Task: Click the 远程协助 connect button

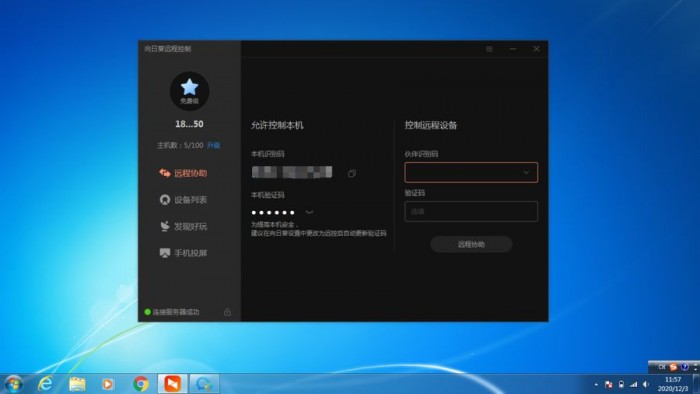Action: click(x=471, y=244)
